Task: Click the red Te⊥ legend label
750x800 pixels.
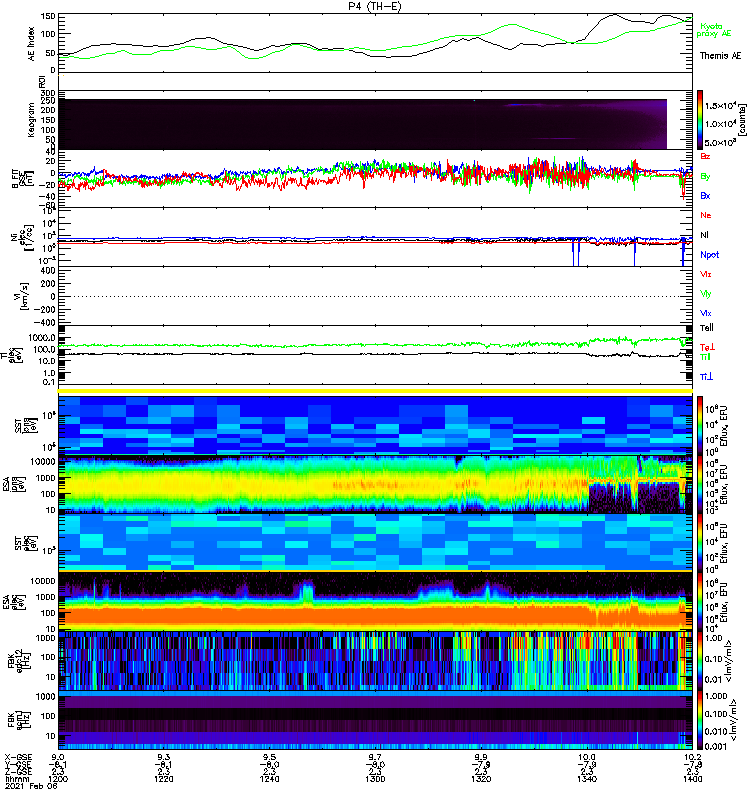Action: [x=707, y=347]
